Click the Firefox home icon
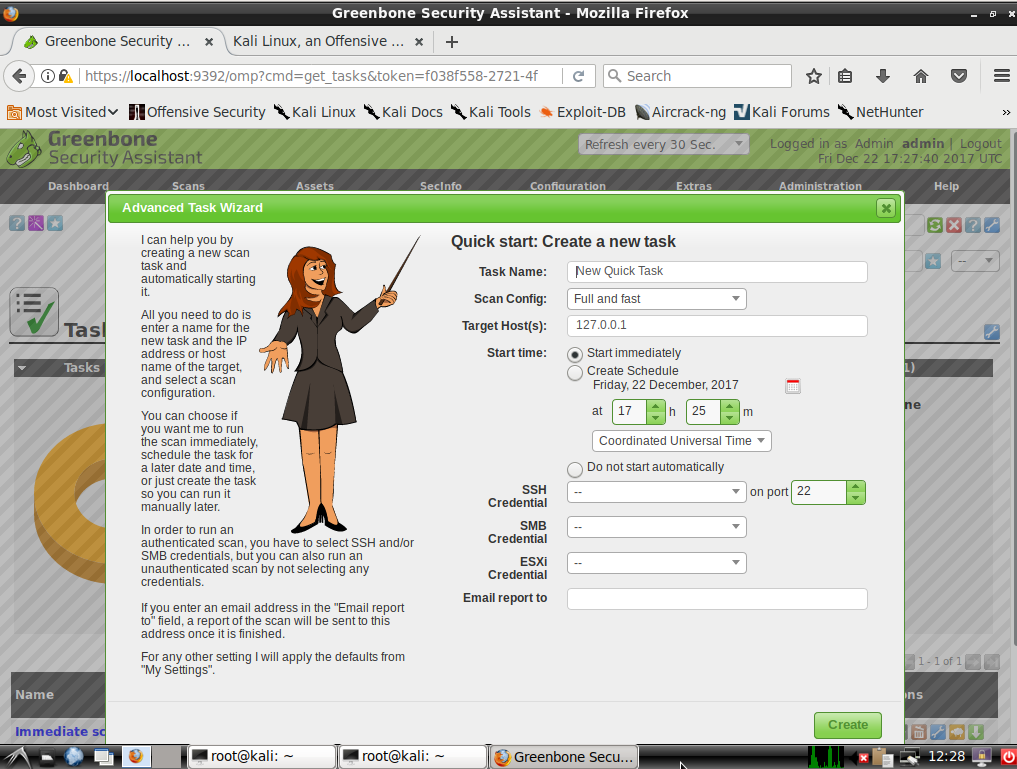 (x=921, y=76)
